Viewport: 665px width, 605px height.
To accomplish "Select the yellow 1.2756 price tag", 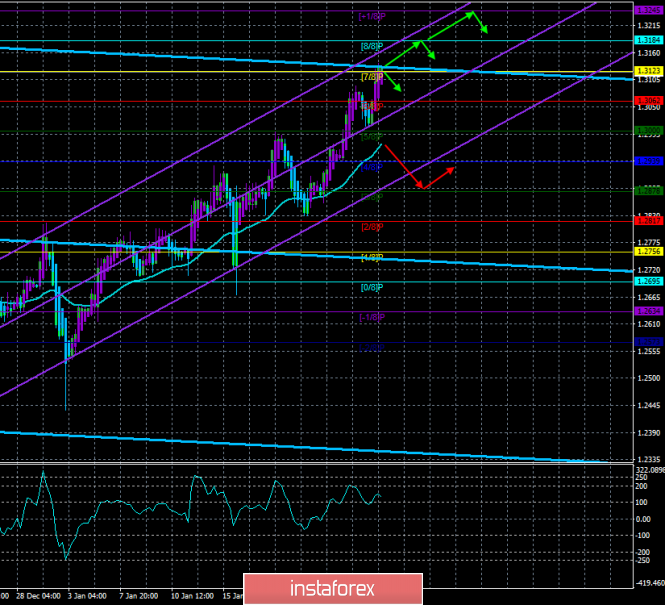I will pyautogui.click(x=648, y=252).
